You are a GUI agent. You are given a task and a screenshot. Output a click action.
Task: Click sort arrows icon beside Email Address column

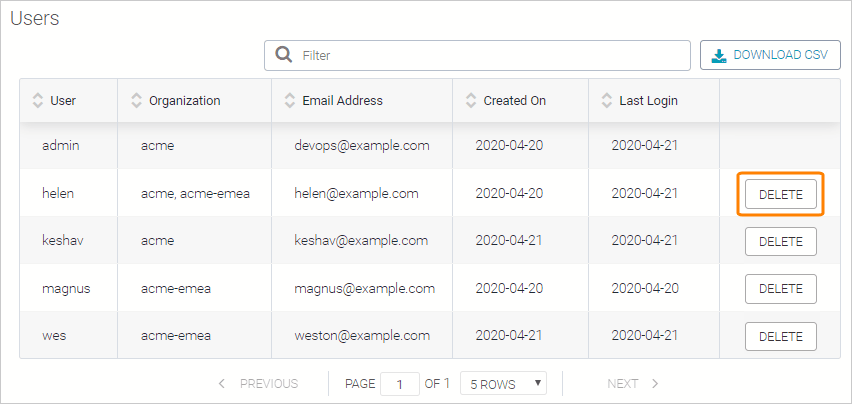click(290, 101)
